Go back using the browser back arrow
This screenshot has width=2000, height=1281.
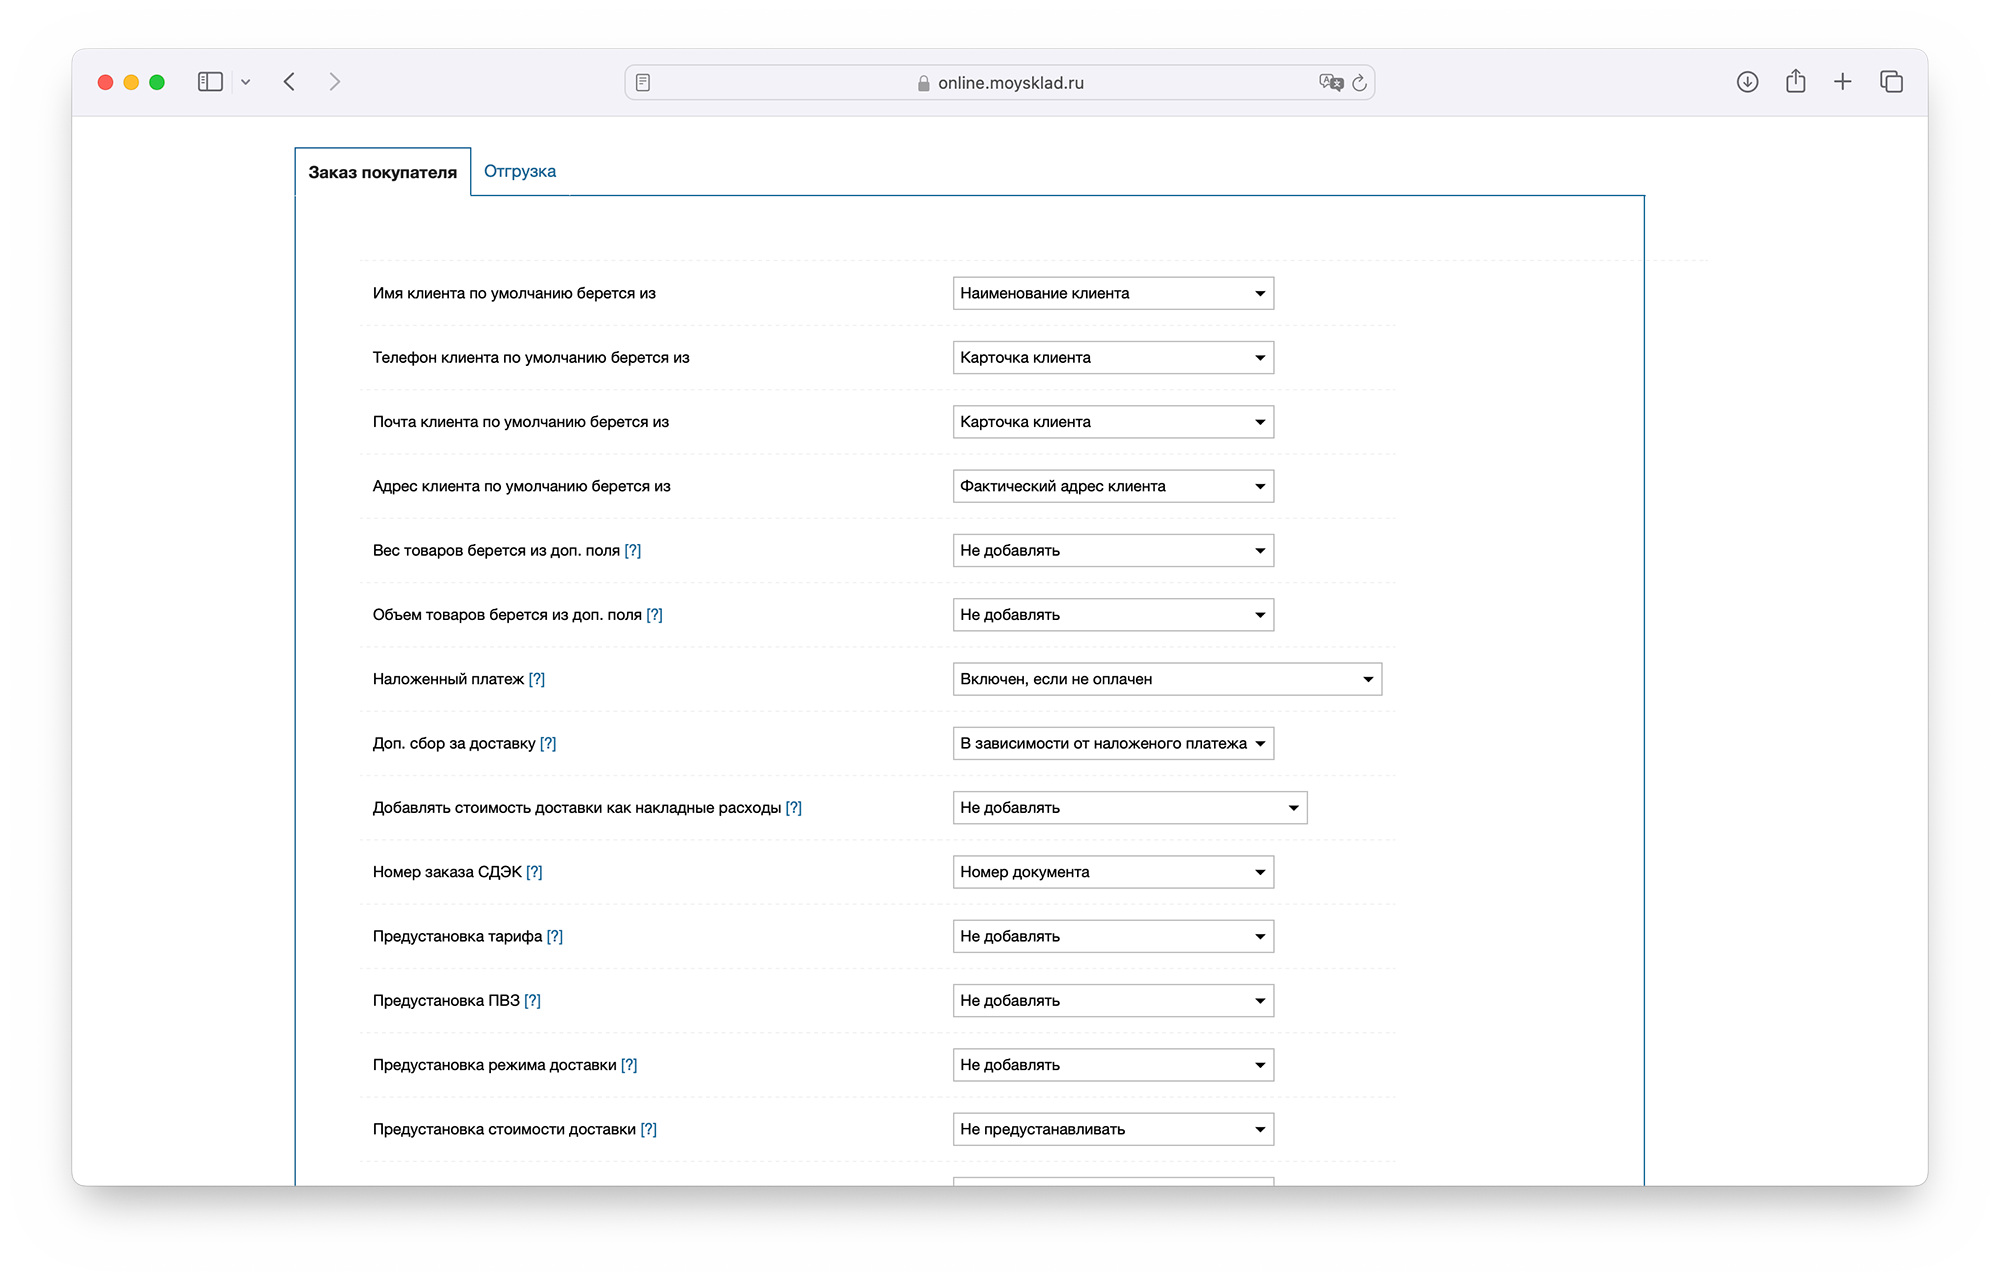coord(290,82)
